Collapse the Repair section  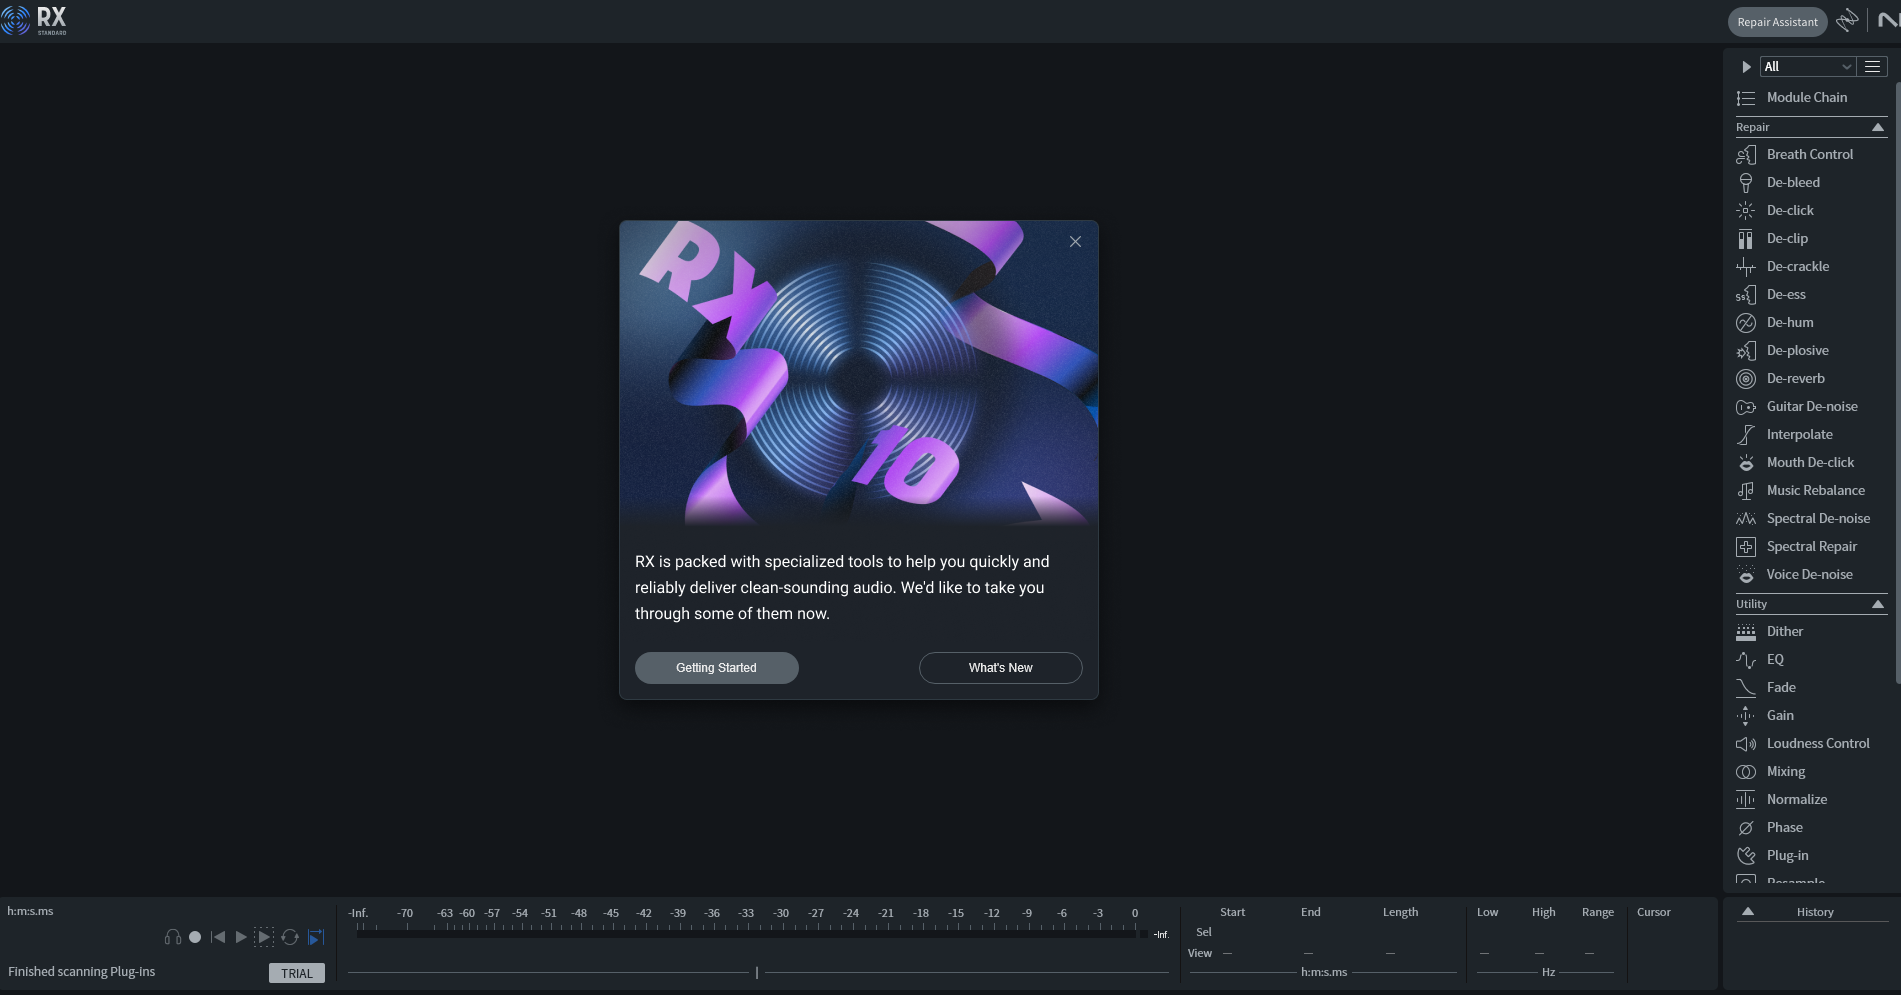(x=1878, y=127)
